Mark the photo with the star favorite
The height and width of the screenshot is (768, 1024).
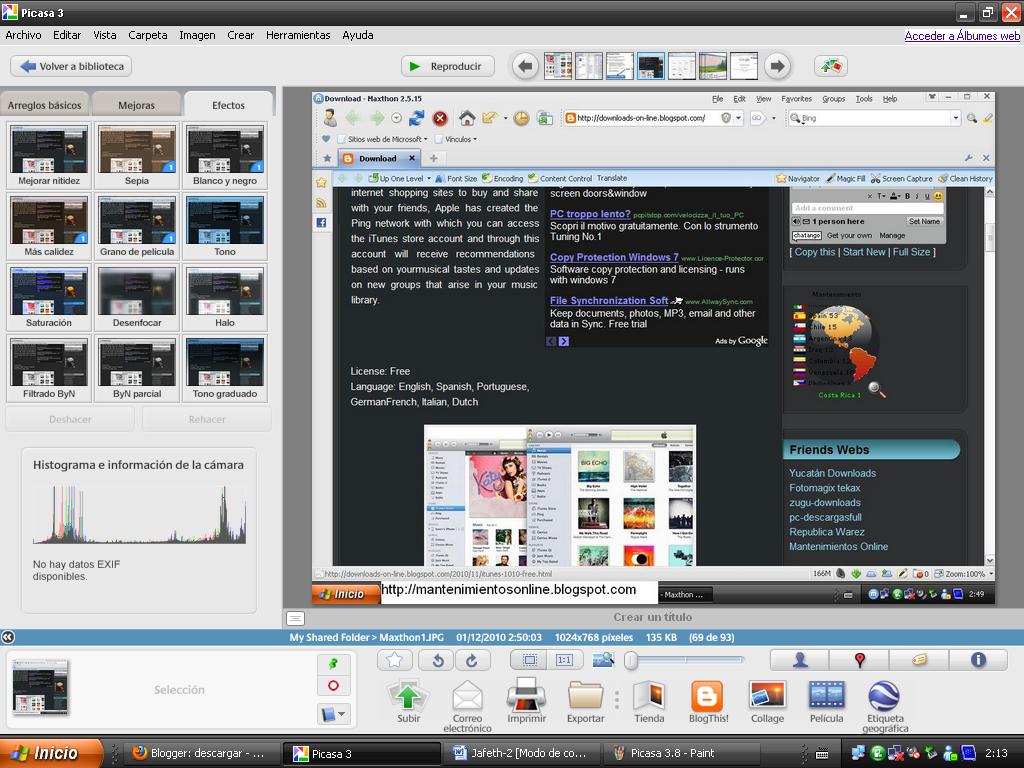pyautogui.click(x=394, y=660)
